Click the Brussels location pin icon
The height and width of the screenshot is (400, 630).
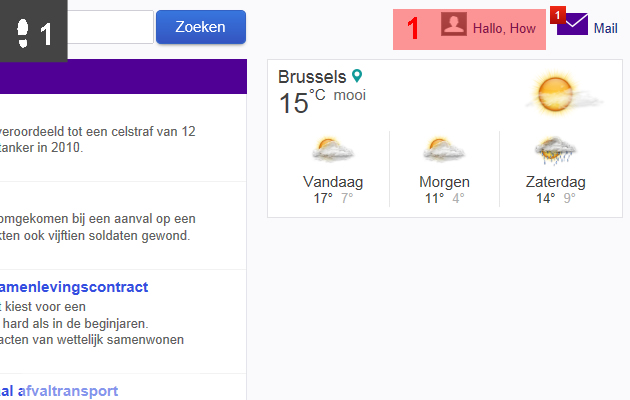pyautogui.click(x=357, y=76)
